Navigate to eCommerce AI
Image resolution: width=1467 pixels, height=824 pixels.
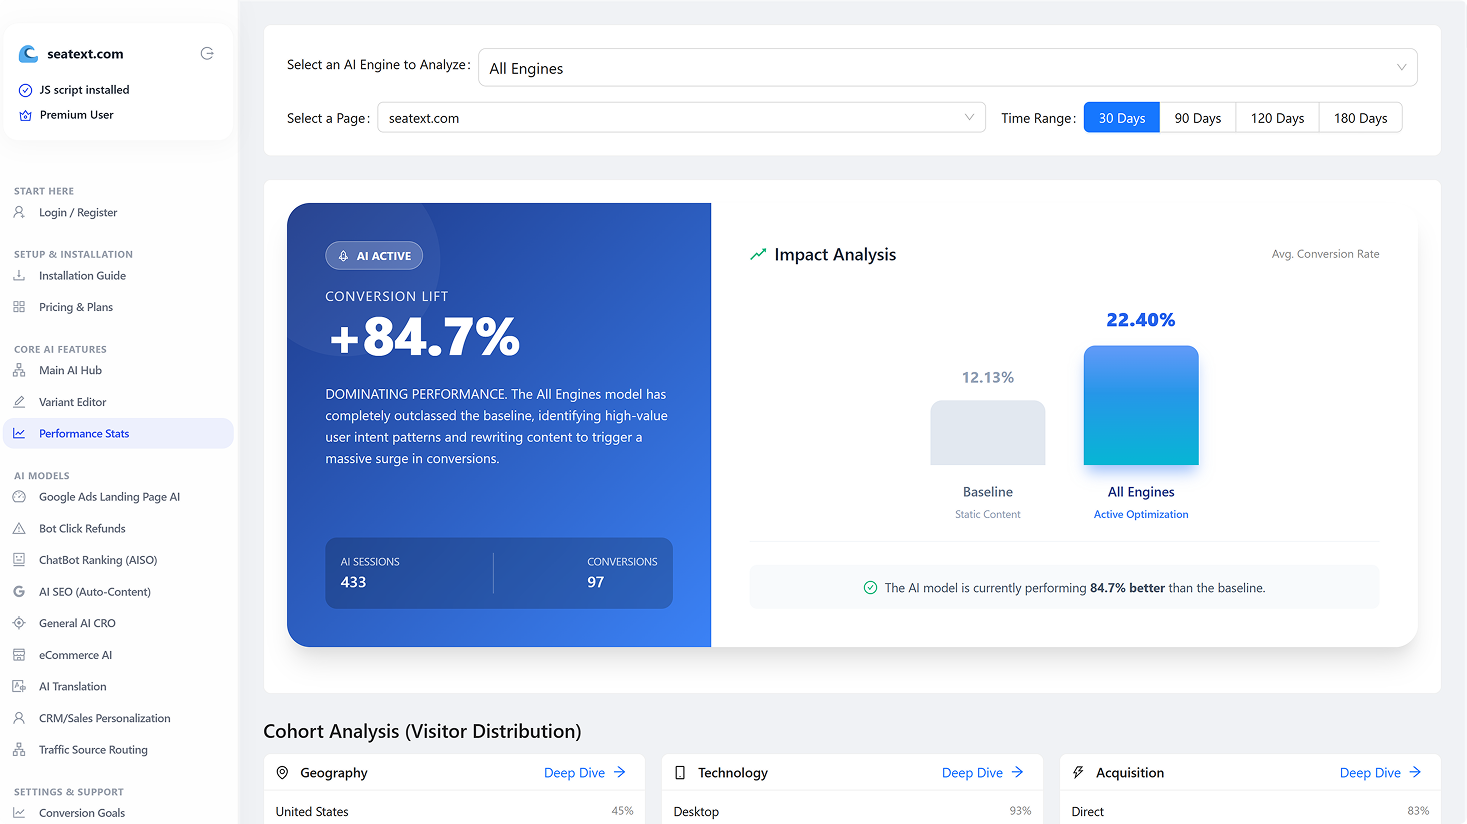118,655
